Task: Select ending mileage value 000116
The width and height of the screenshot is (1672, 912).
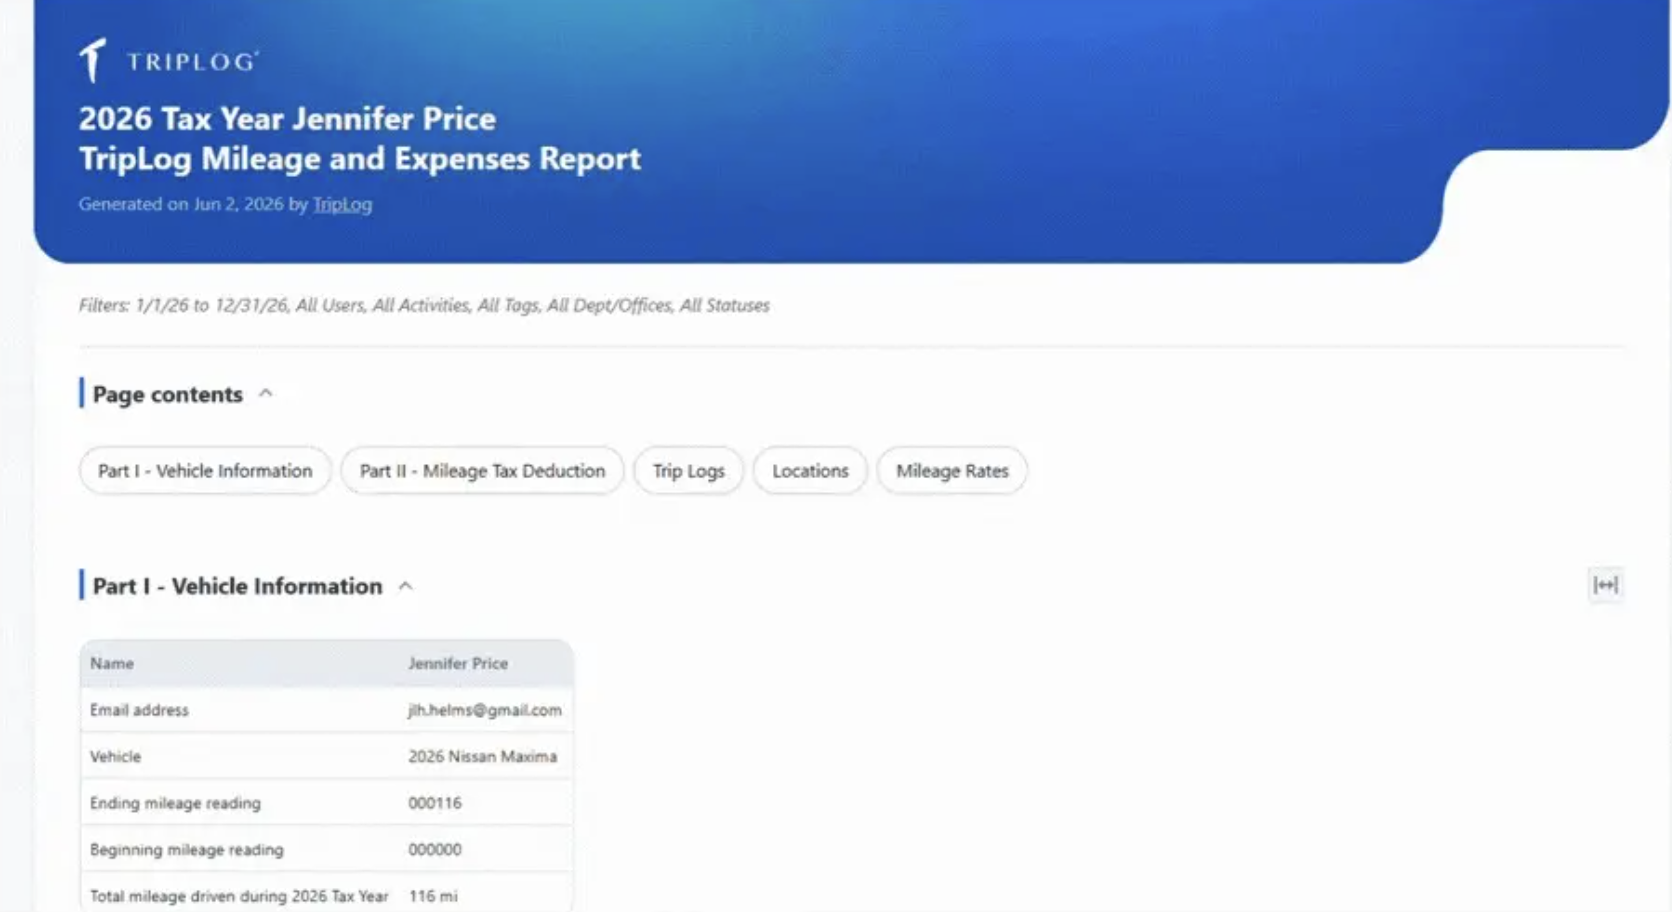Action: click(x=435, y=803)
